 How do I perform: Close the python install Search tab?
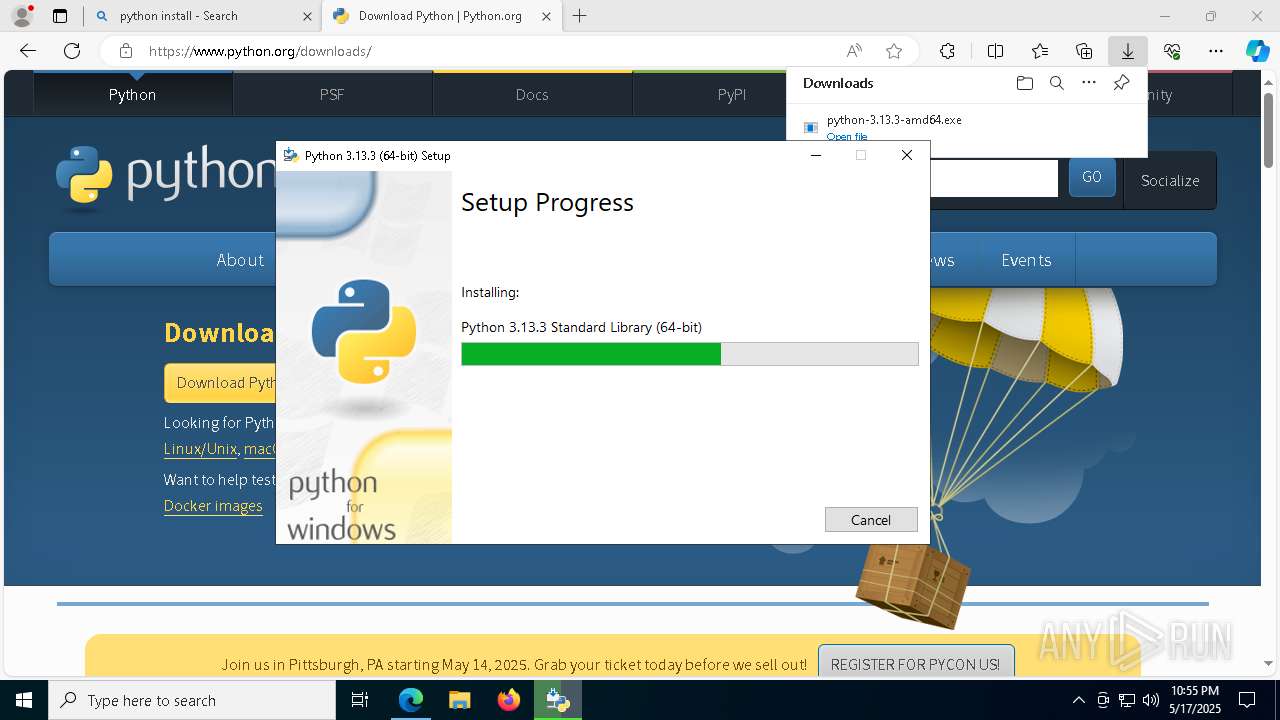[306, 16]
